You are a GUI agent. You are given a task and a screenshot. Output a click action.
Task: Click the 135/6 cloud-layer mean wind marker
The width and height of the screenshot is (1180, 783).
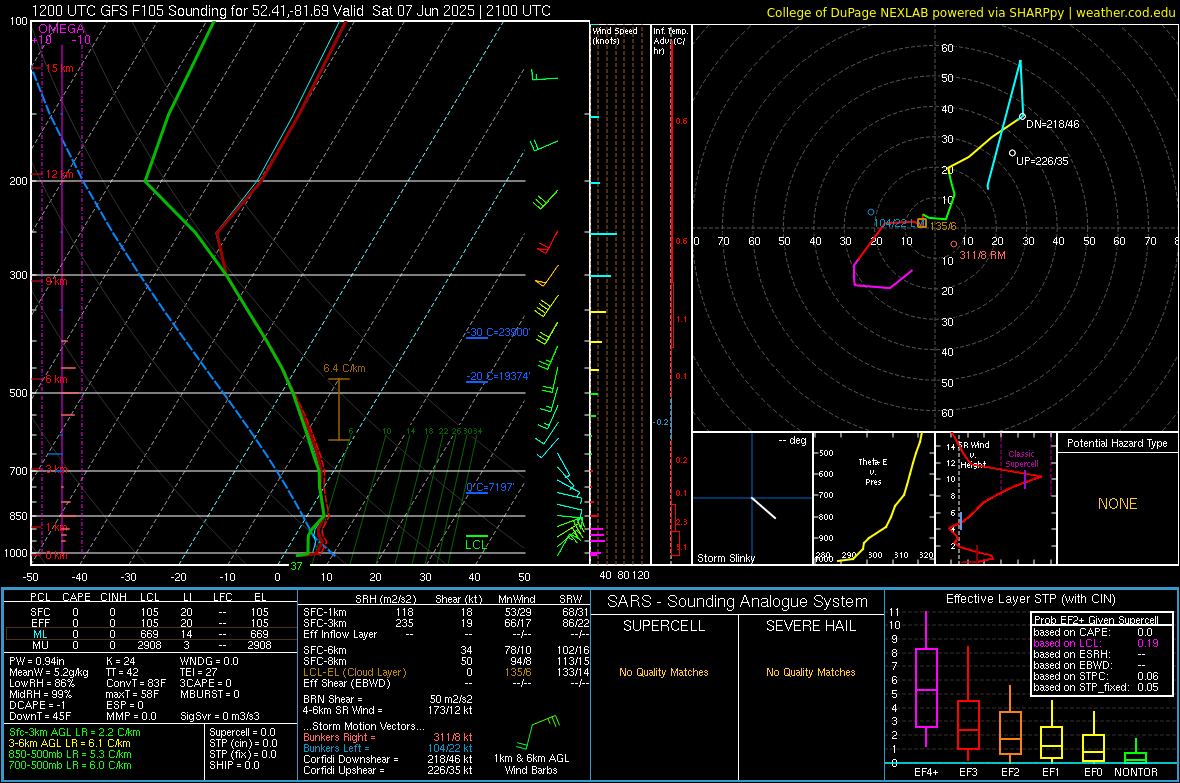(x=922, y=224)
